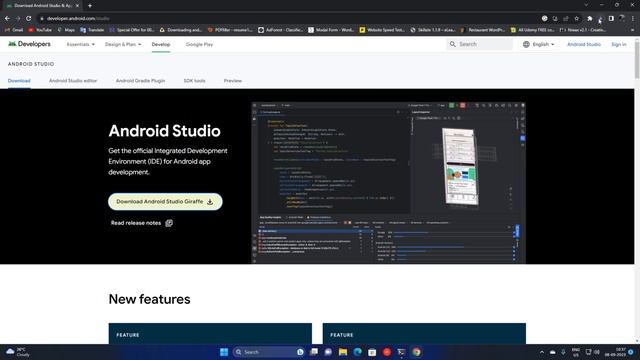Open File Explorer from the taskbar
The height and width of the screenshot is (360, 640).
(343, 352)
